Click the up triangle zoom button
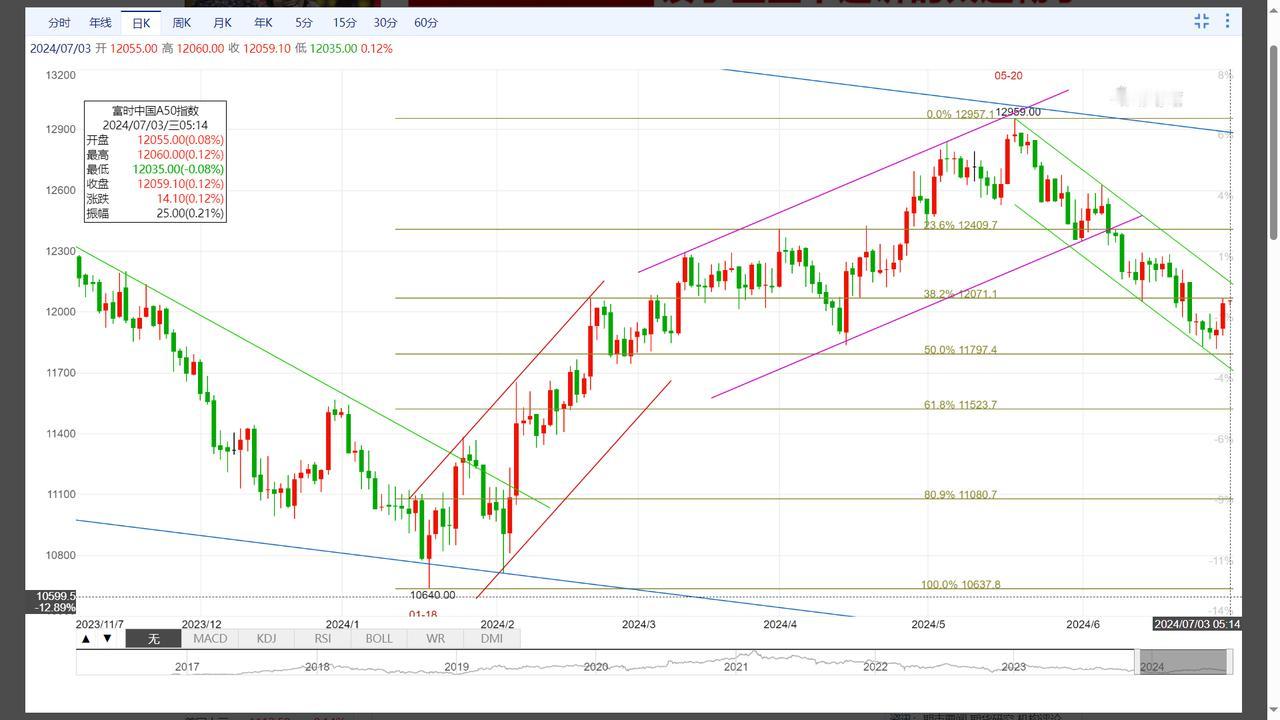The width and height of the screenshot is (1280, 720). (x=86, y=638)
